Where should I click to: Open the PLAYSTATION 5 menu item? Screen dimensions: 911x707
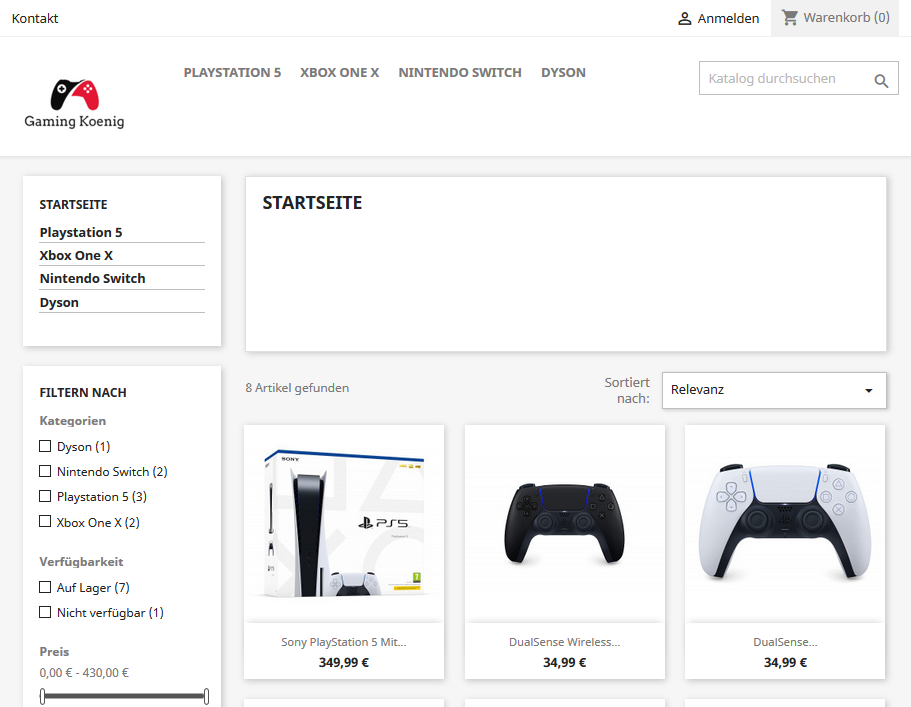point(232,73)
